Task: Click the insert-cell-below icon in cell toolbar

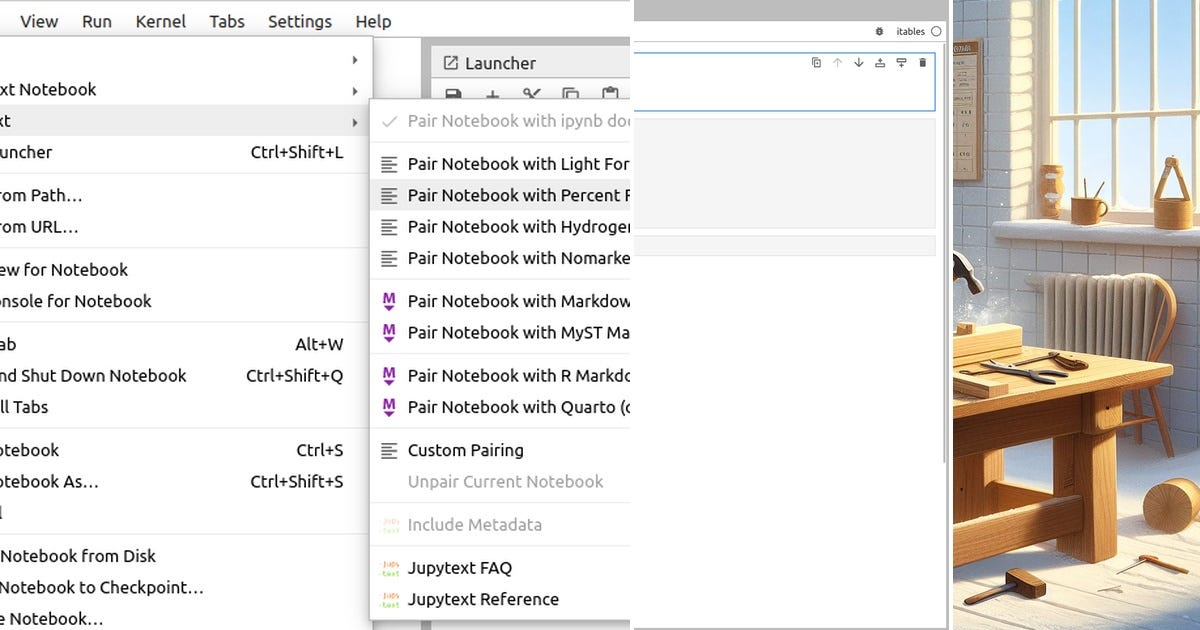Action: (x=901, y=62)
